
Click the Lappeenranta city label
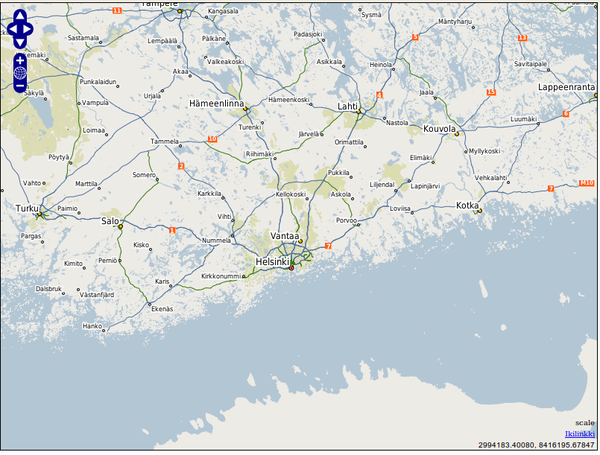point(566,87)
